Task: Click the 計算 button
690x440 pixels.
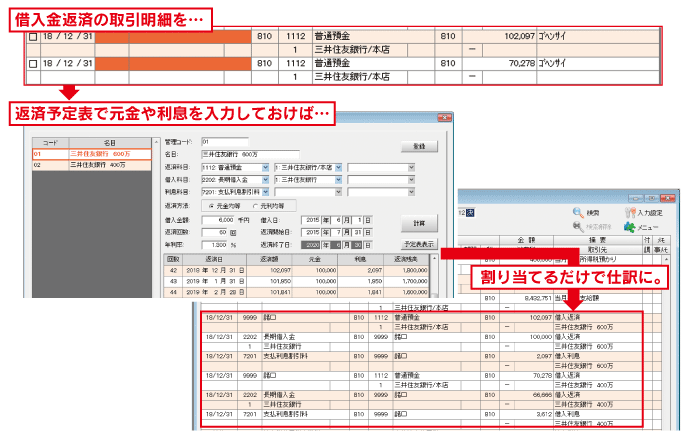Action: 419,224
